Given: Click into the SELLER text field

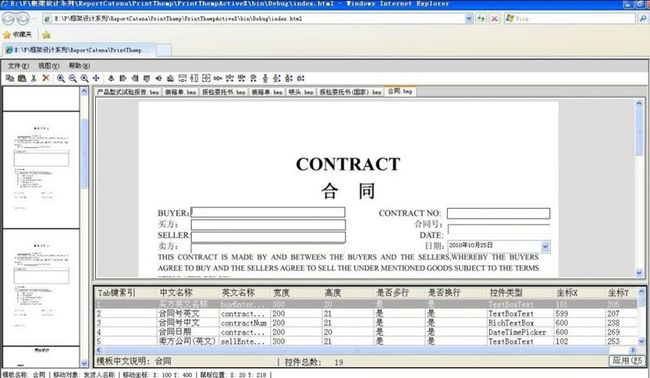Looking at the screenshot, I should [x=268, y=237].
